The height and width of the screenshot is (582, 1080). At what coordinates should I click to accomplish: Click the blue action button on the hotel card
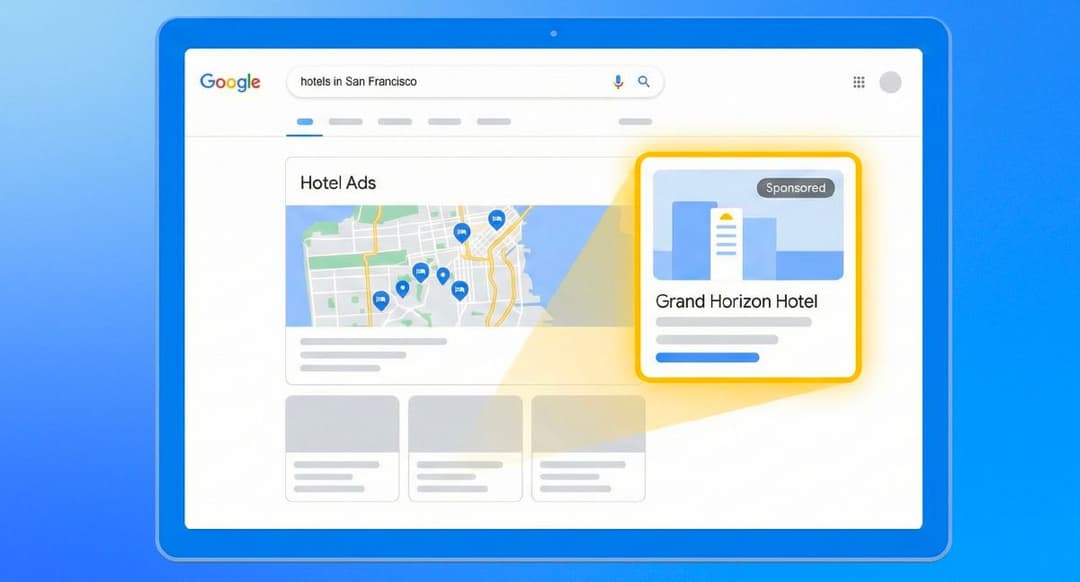click(707, 357)
